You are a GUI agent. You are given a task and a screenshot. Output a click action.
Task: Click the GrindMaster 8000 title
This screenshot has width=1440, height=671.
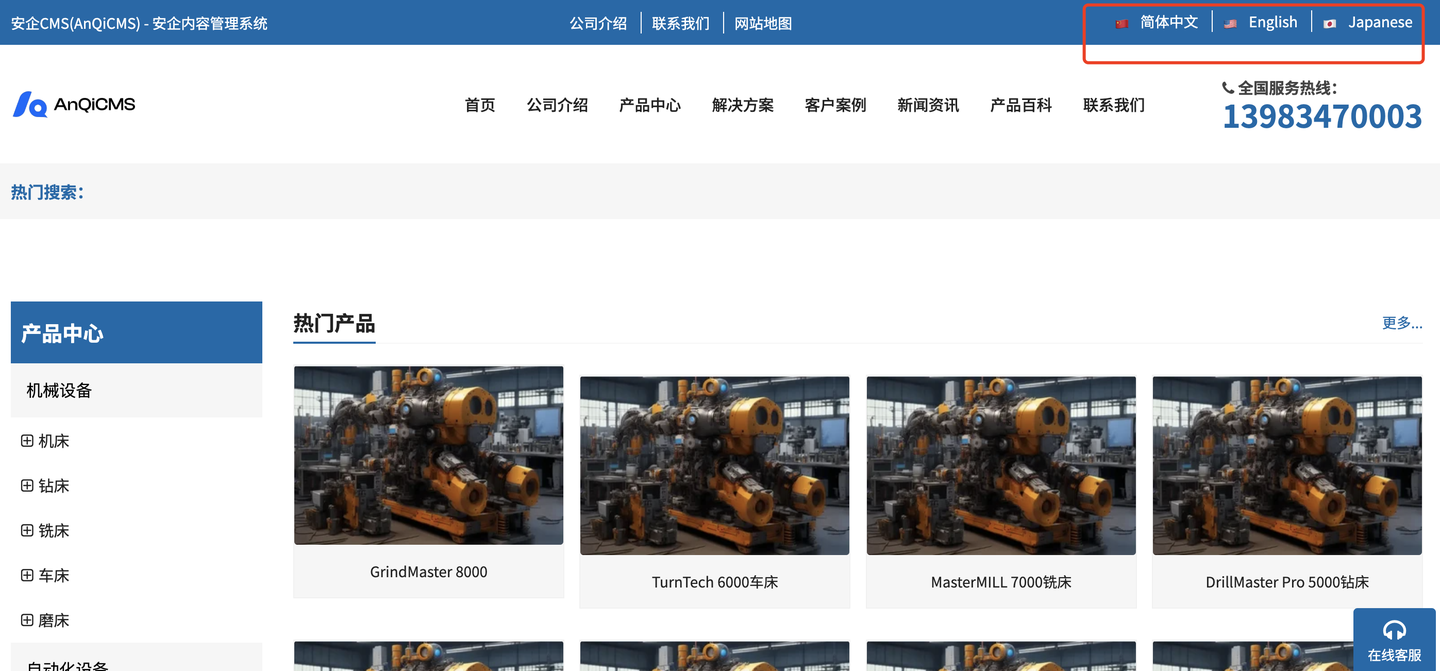click(x=429, y=572)
